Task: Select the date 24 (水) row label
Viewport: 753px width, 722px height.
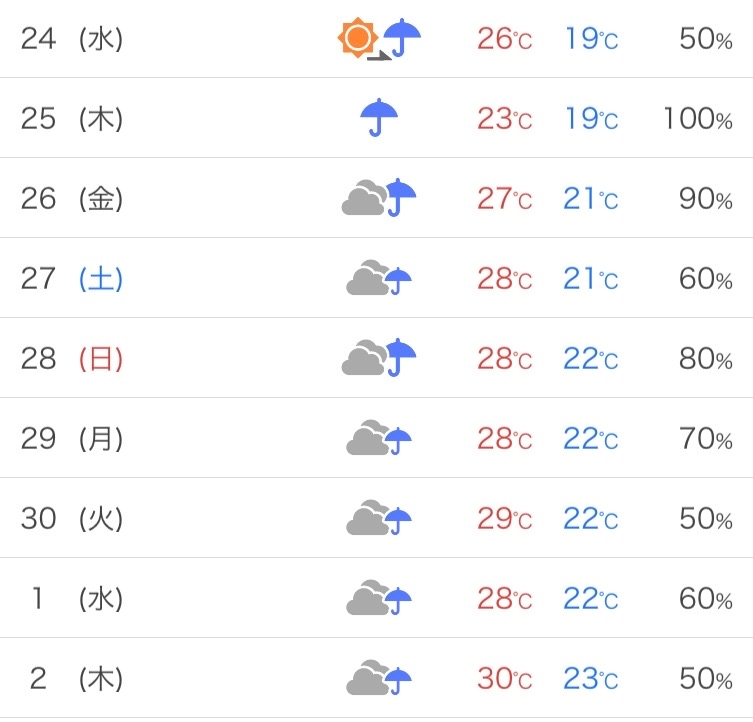Action: tap(72, 38)
